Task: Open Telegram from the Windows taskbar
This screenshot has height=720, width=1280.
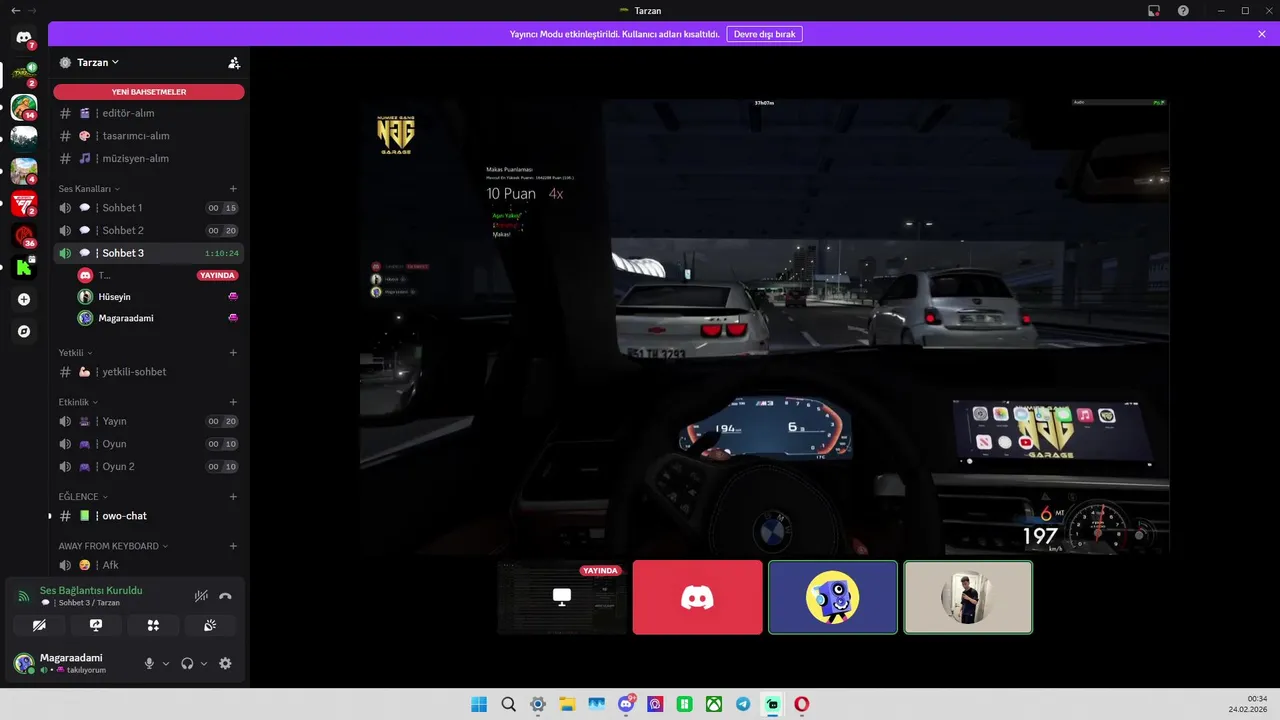Action: click(x=743, y=704)
